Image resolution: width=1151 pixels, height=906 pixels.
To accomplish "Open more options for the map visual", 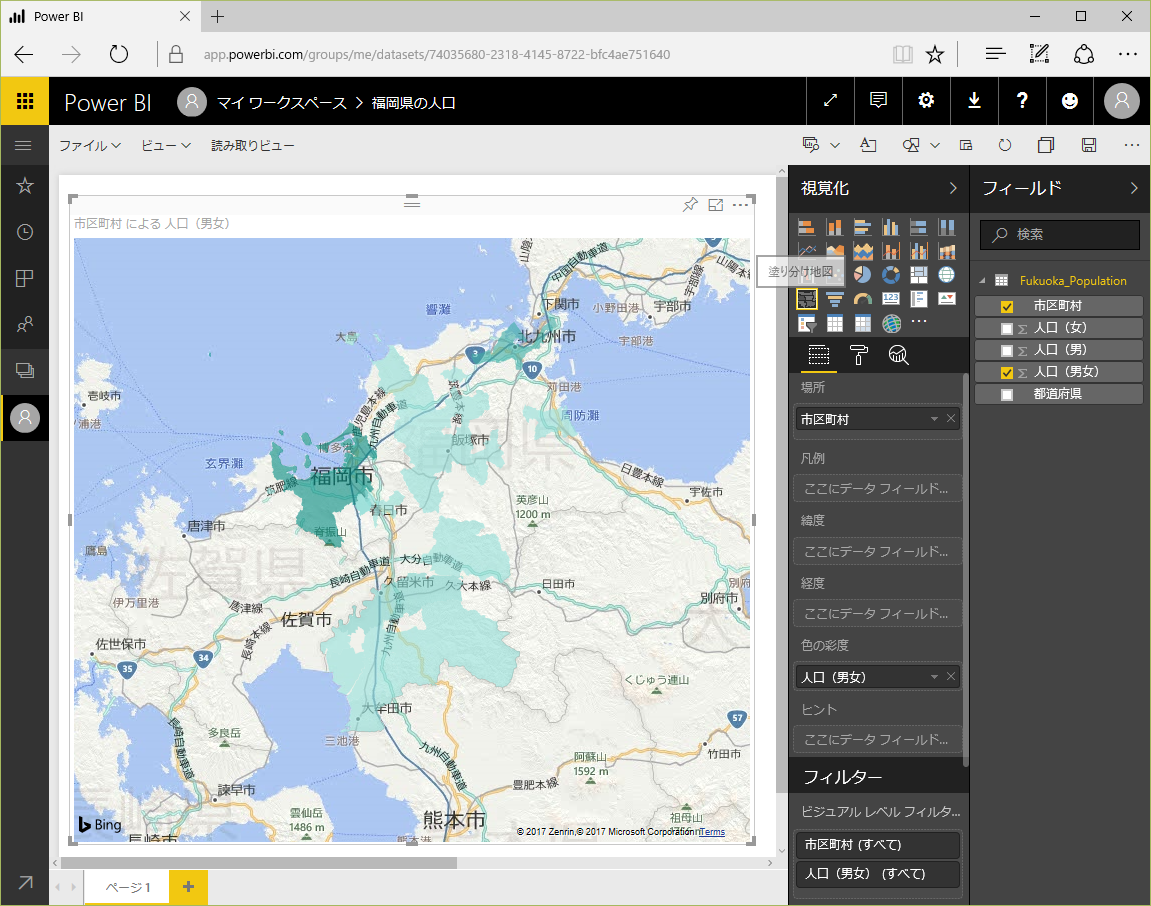I will pyautogui.click(x=740, y=205).
